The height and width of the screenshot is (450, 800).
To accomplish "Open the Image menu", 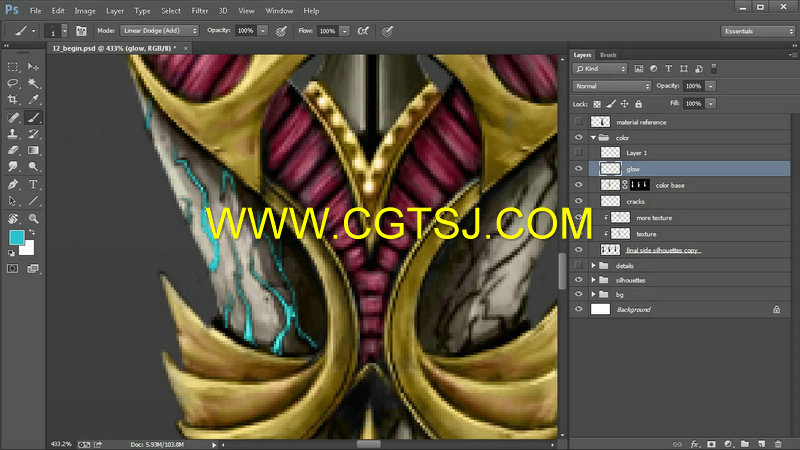I will [85, 11].
